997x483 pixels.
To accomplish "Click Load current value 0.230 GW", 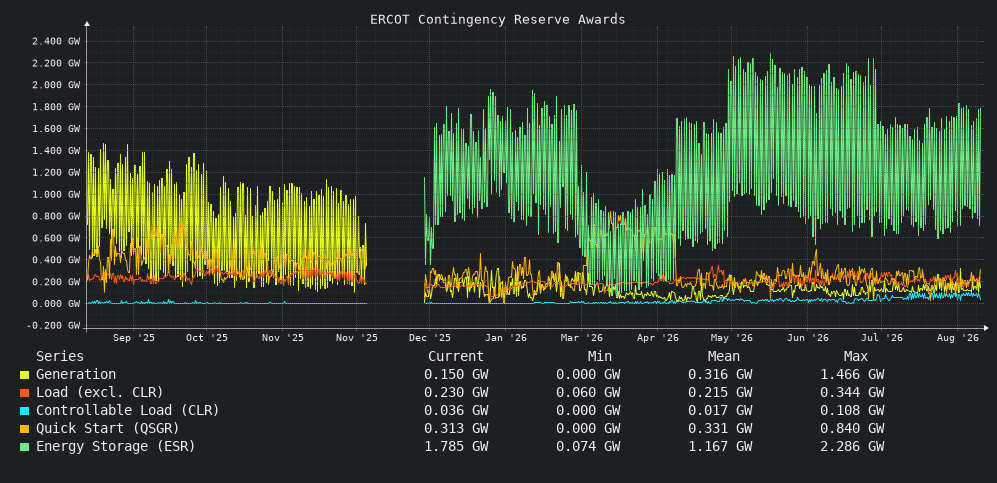I will point(457,393).
